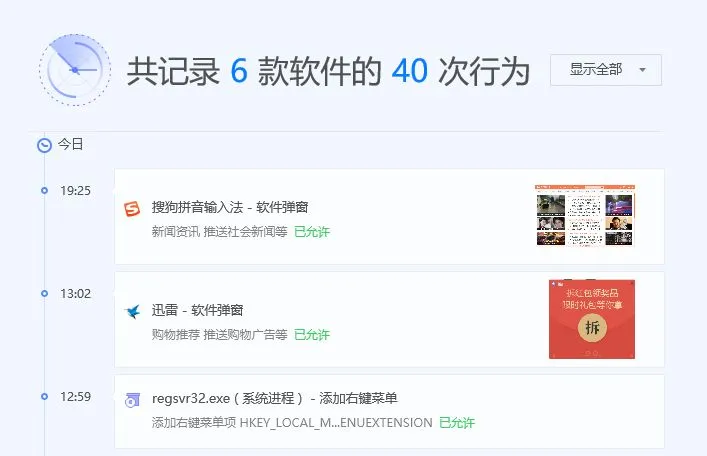
Task: Click the clock icon next to 今日
Action: [x=44, y=145]
